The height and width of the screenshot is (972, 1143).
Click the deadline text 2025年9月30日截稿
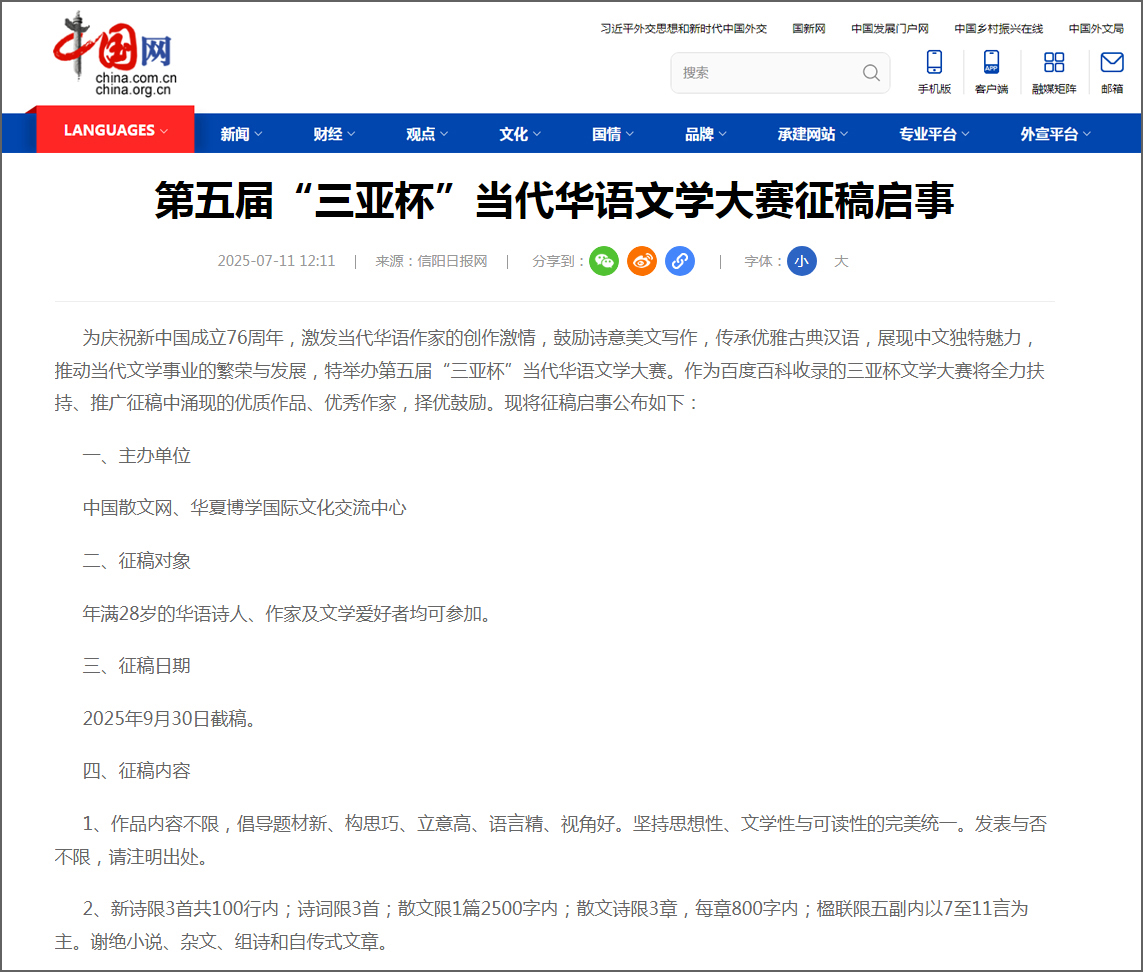tap(169, 719)
